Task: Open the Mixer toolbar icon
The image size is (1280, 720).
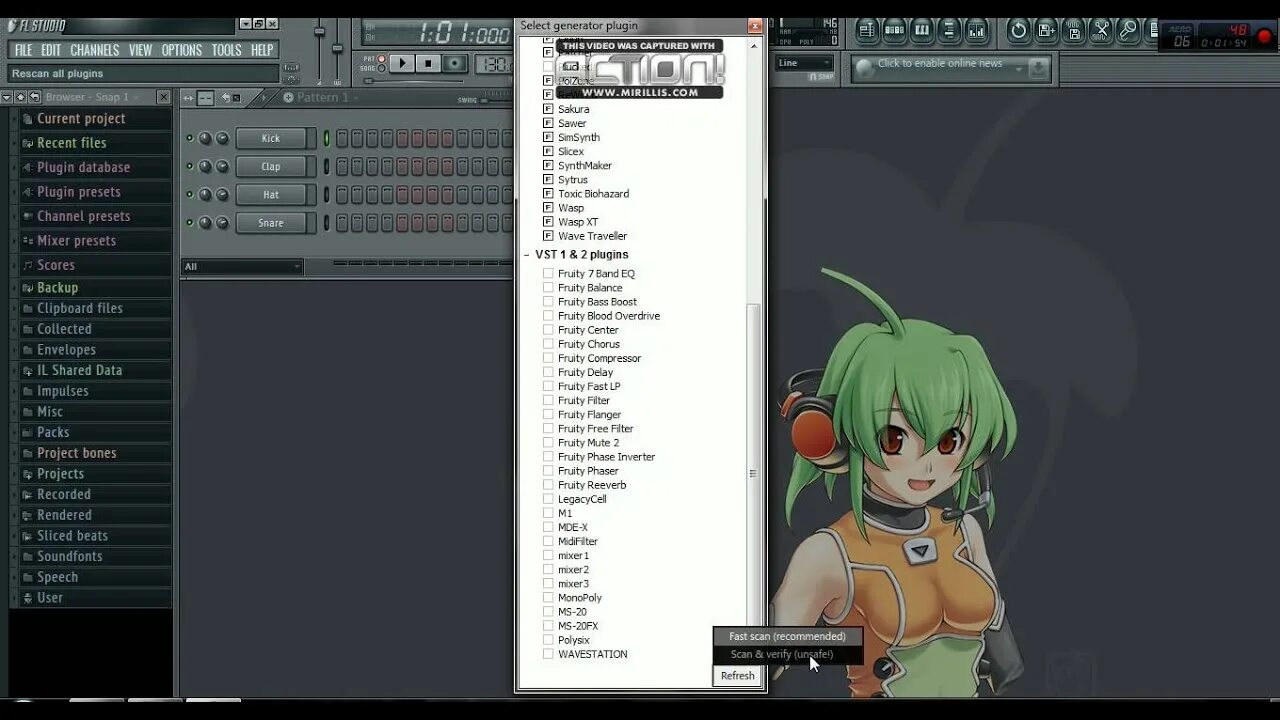Action: point(976,30)
